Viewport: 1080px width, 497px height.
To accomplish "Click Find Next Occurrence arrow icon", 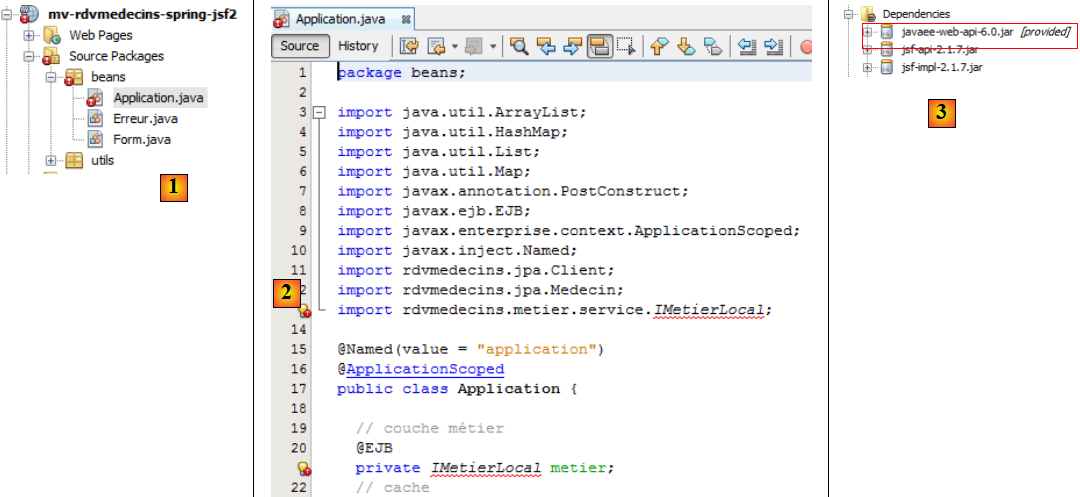I will 573,46.
